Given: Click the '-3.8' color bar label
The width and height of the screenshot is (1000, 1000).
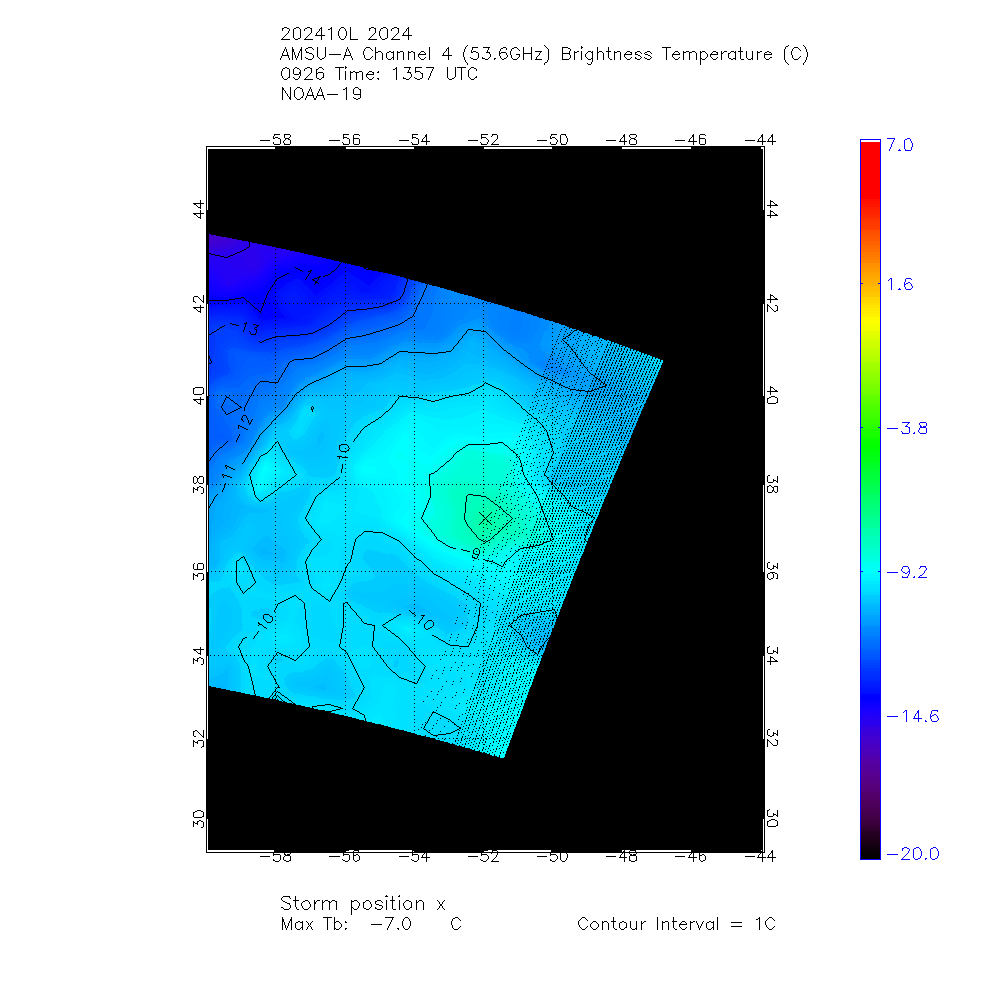Looking at the screenshot, I should coord(907,428).
